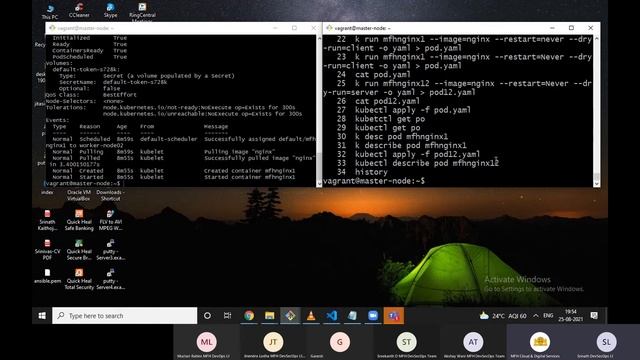Click 'Node-Selectors: <none>' in left terminal
The width and height of the screenshot is (640, 360).
[x=85, y=101]
